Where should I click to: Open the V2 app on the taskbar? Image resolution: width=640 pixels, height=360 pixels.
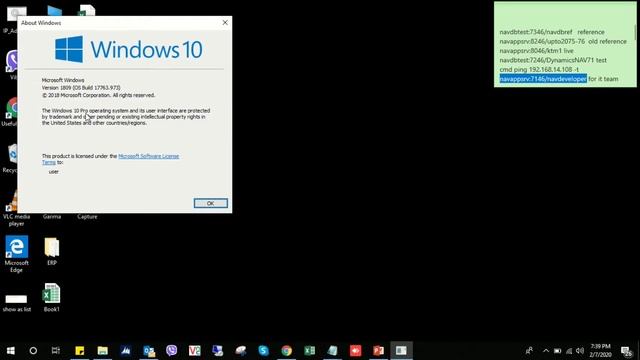[195, 351]
